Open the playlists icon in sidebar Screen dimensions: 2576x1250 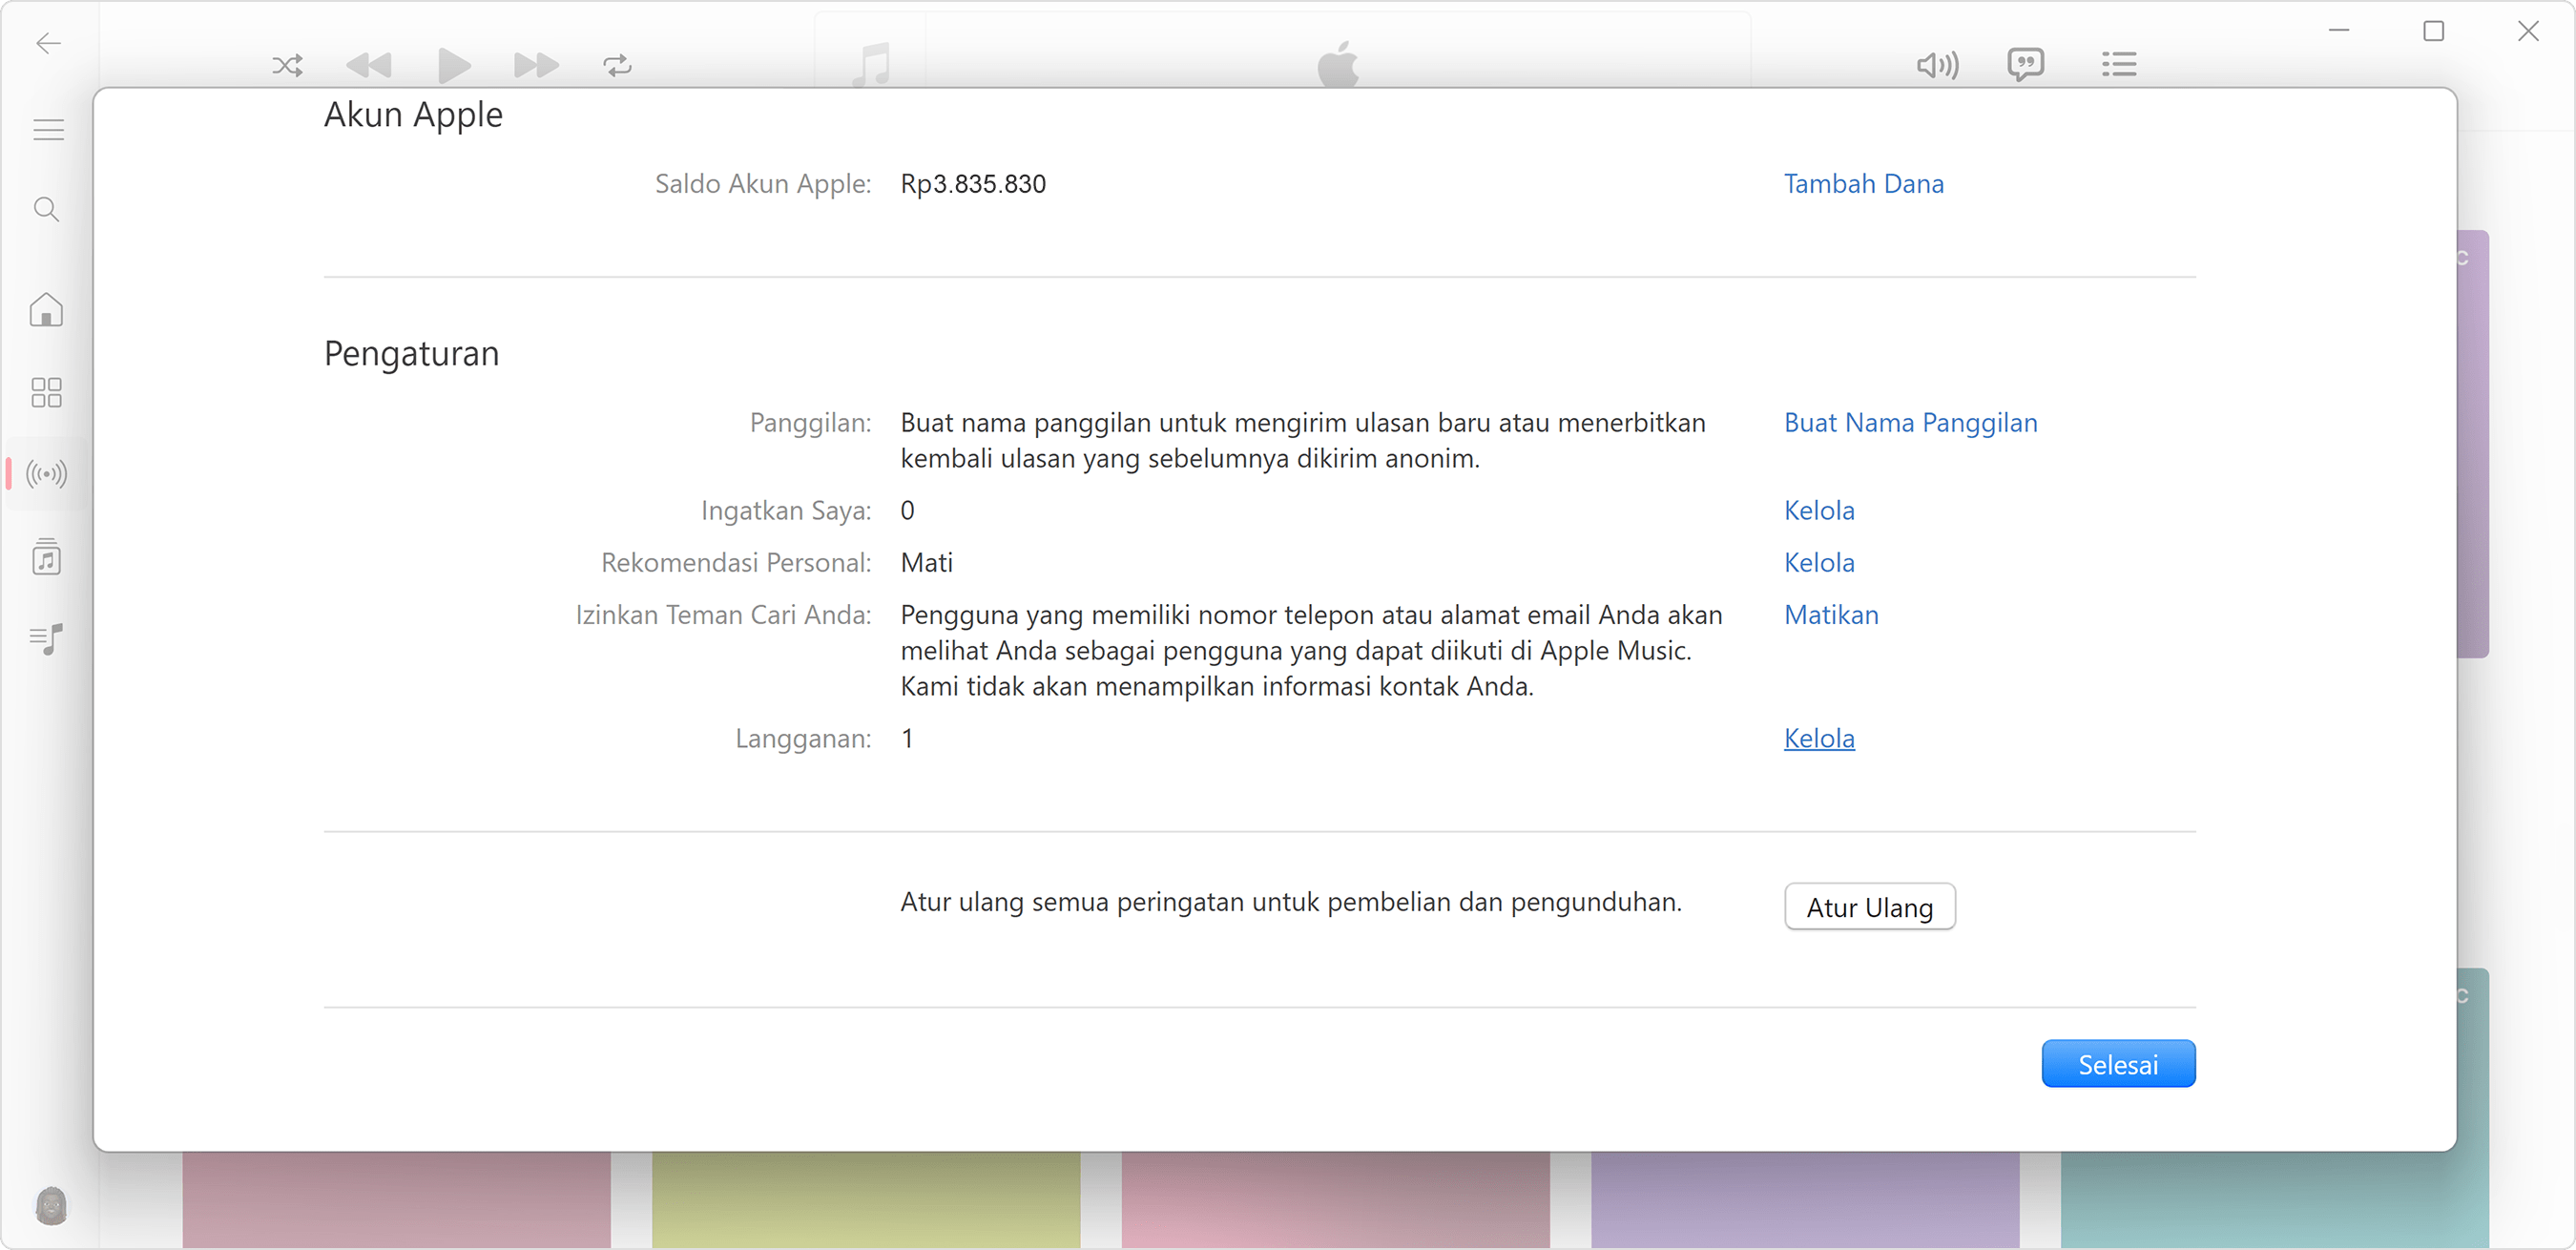(46, 639)
